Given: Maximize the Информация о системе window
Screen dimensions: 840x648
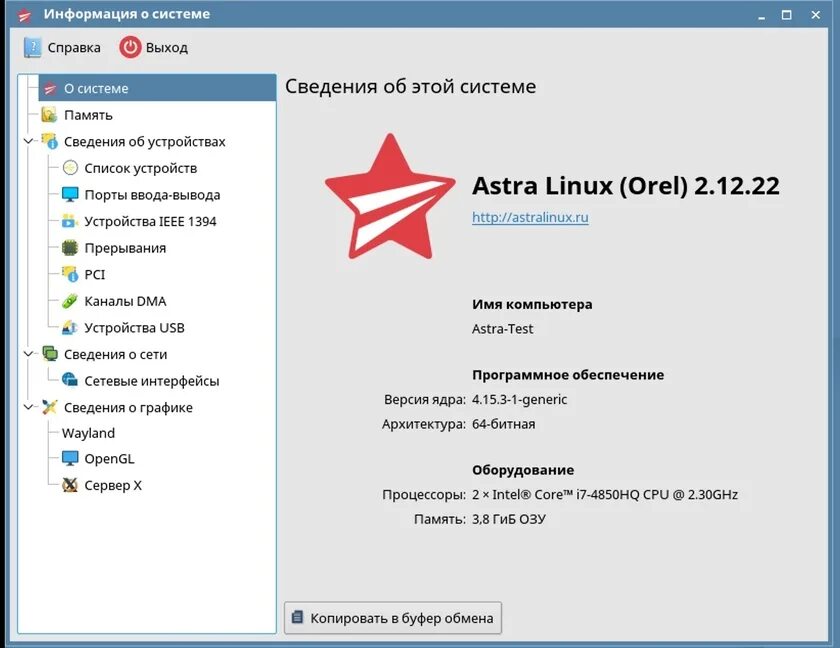Looking at the screenshot, I should (x=786, y=15).
